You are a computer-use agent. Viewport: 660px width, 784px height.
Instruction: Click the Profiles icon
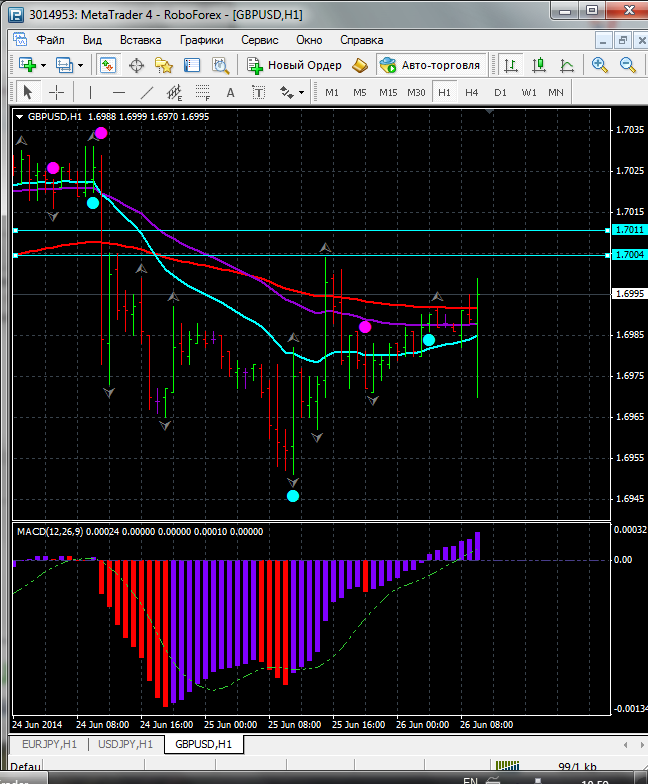pos(64,65)
